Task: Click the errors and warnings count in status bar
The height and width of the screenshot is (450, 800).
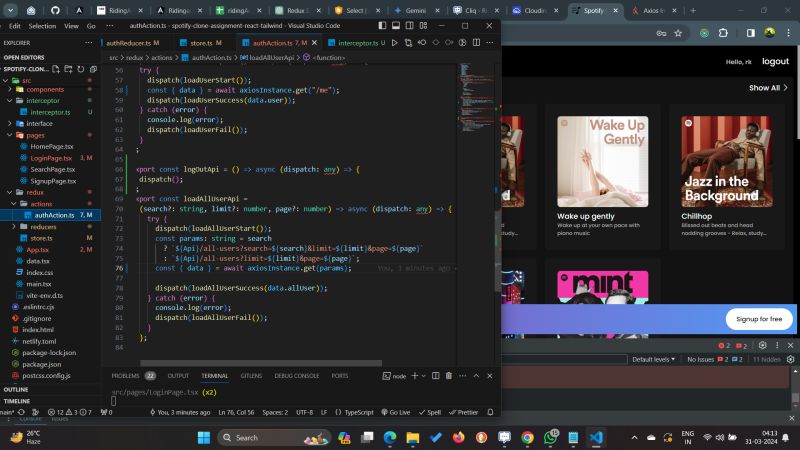Action: [70, 412]
